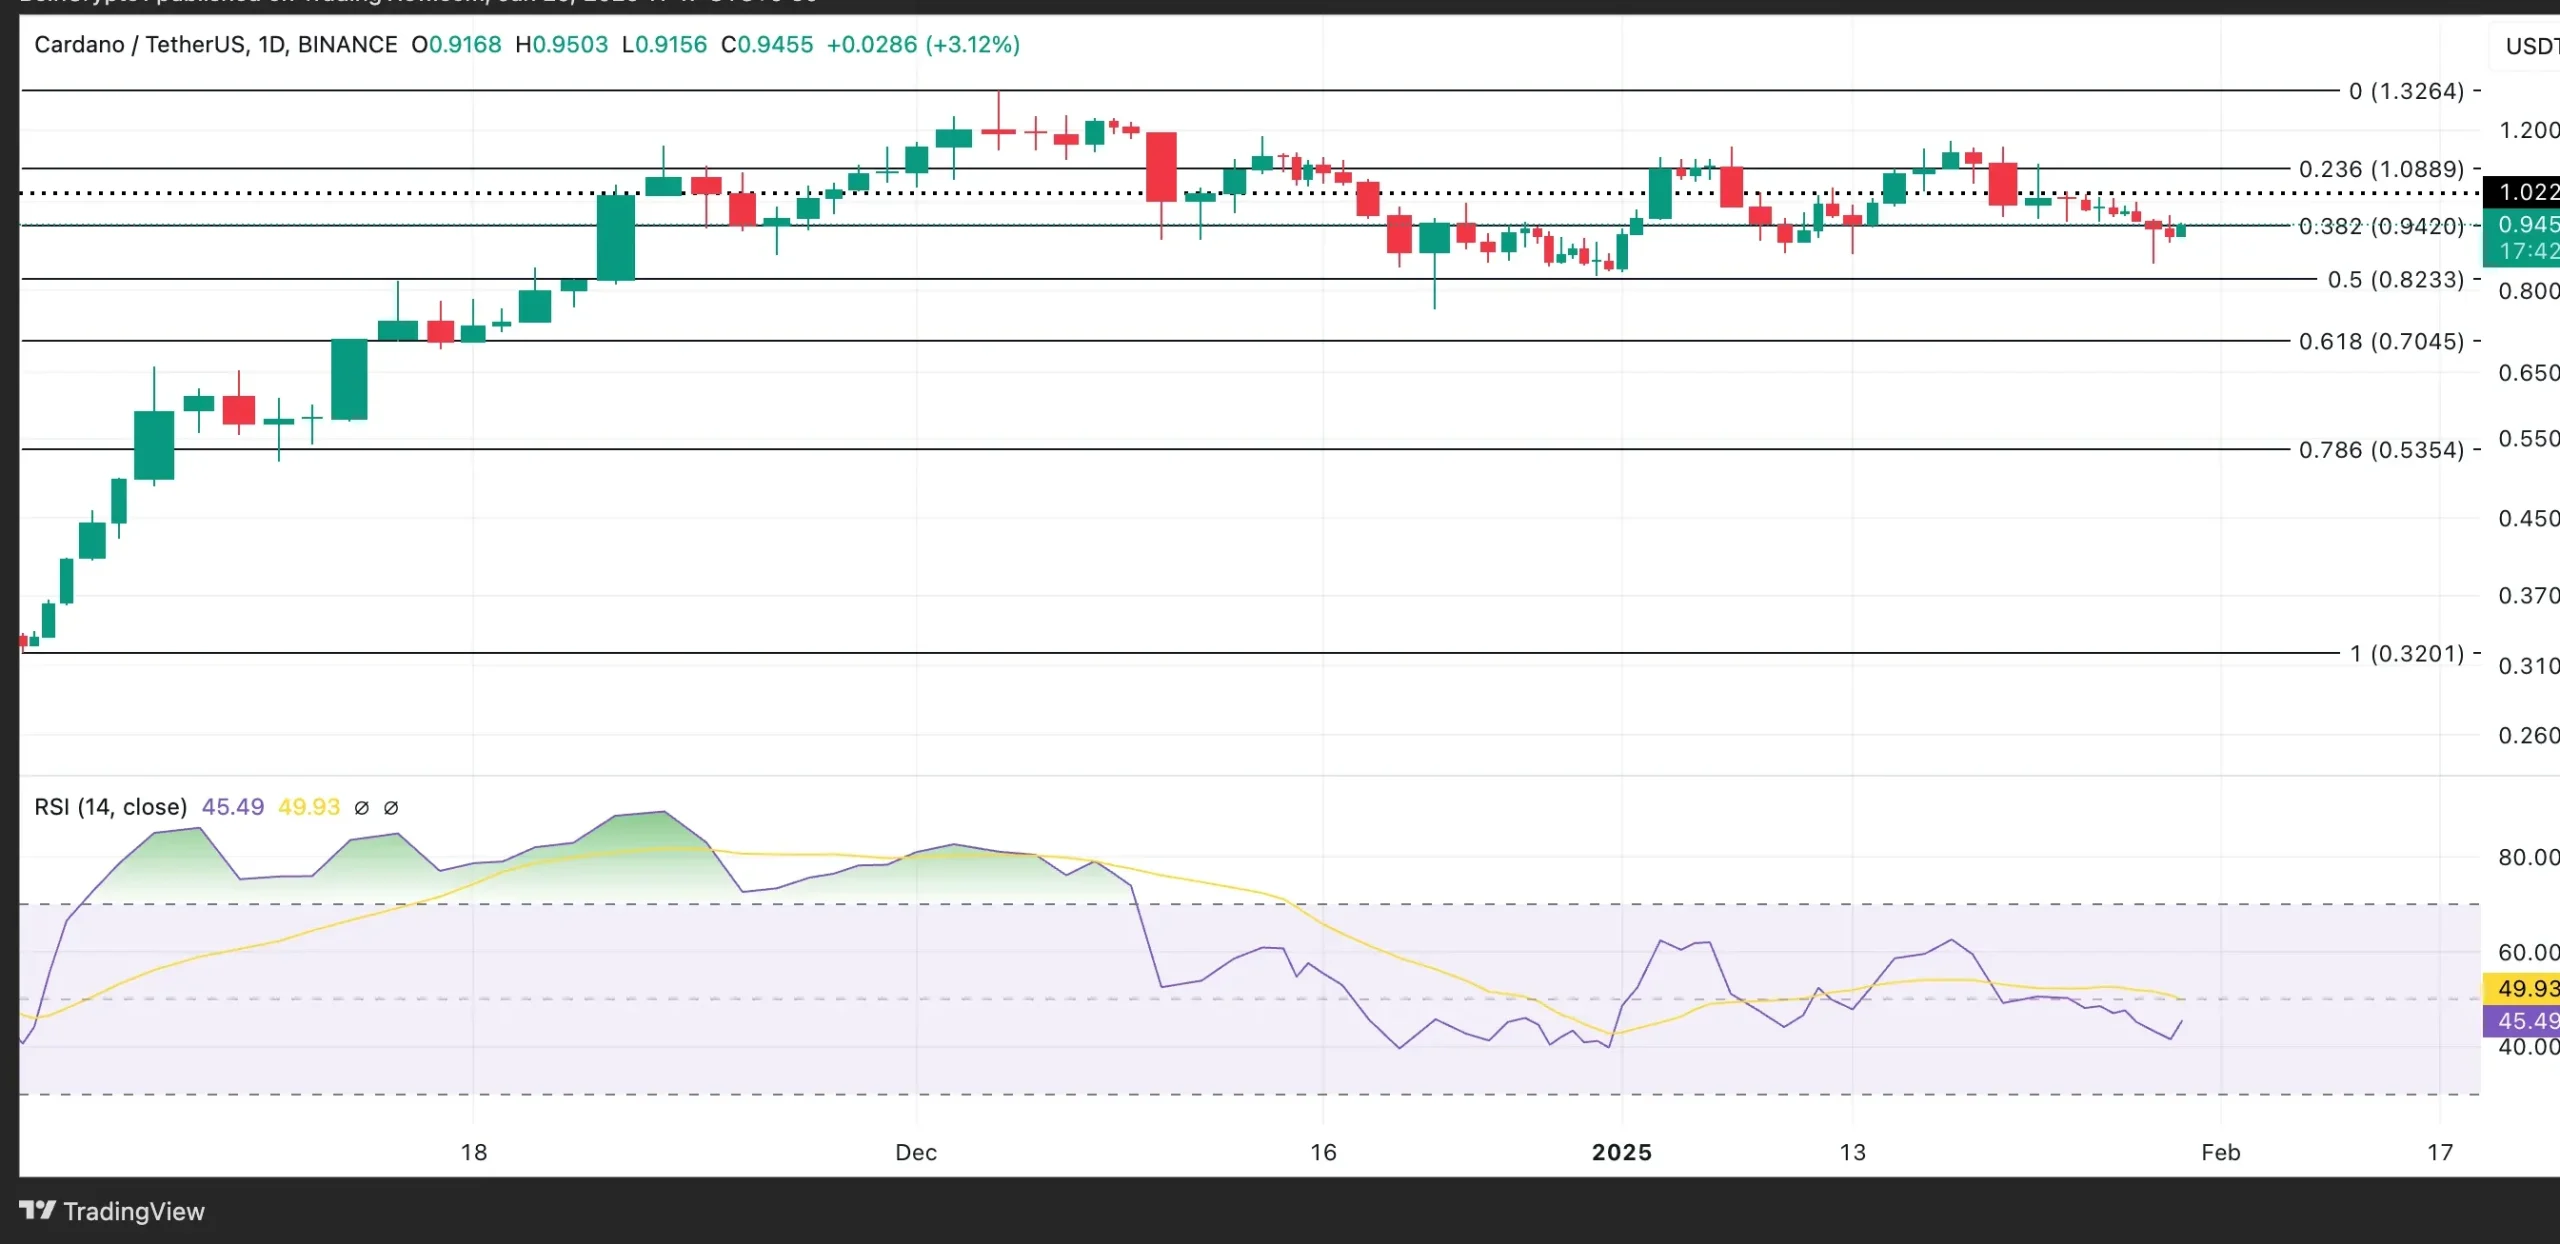
Task: Click the high value H0.9503
Action: [562, 45]
